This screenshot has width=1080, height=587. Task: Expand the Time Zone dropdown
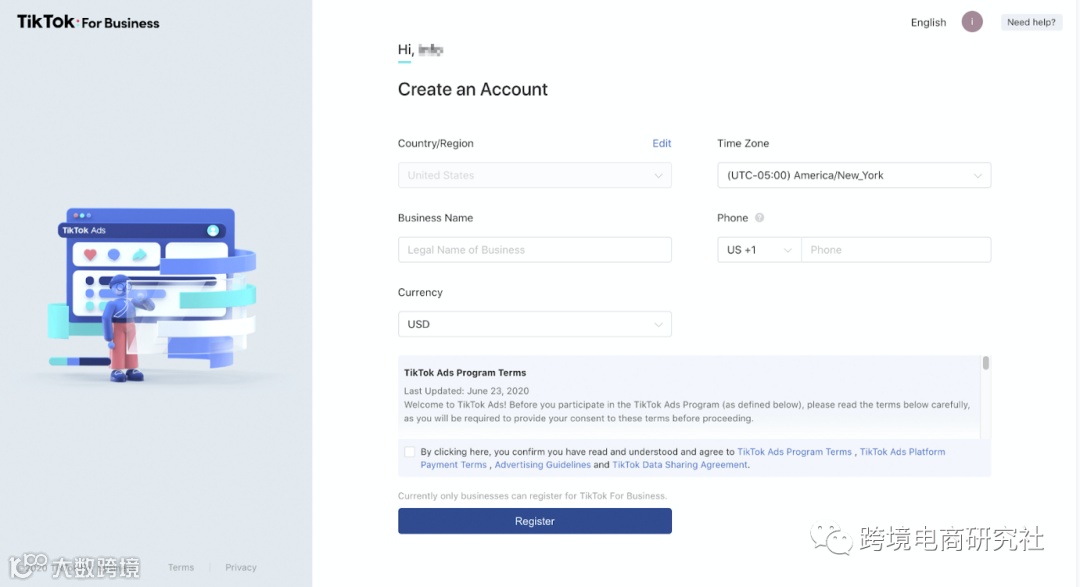click(x=854, y=175)
